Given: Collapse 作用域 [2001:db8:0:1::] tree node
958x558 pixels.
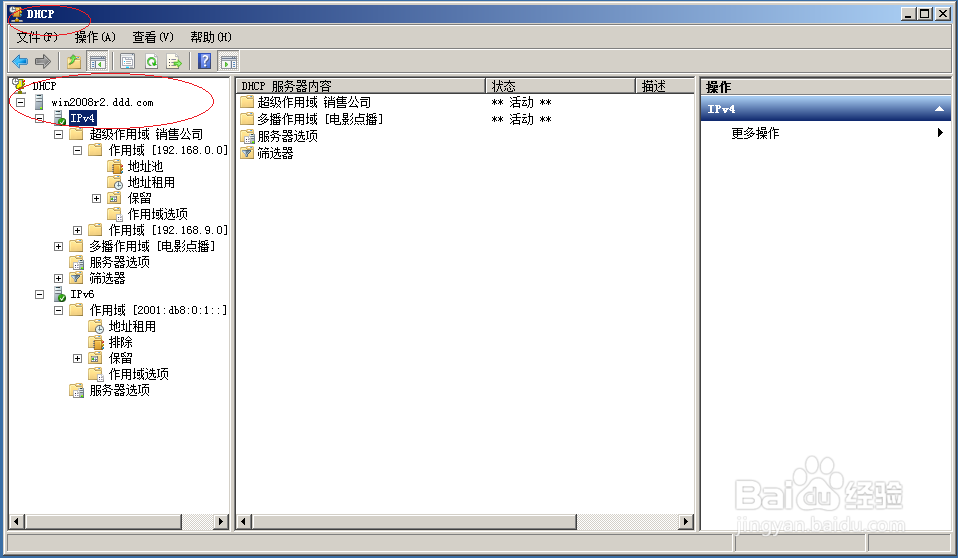Looking at the screenshot, I should (x=59, y=310).
